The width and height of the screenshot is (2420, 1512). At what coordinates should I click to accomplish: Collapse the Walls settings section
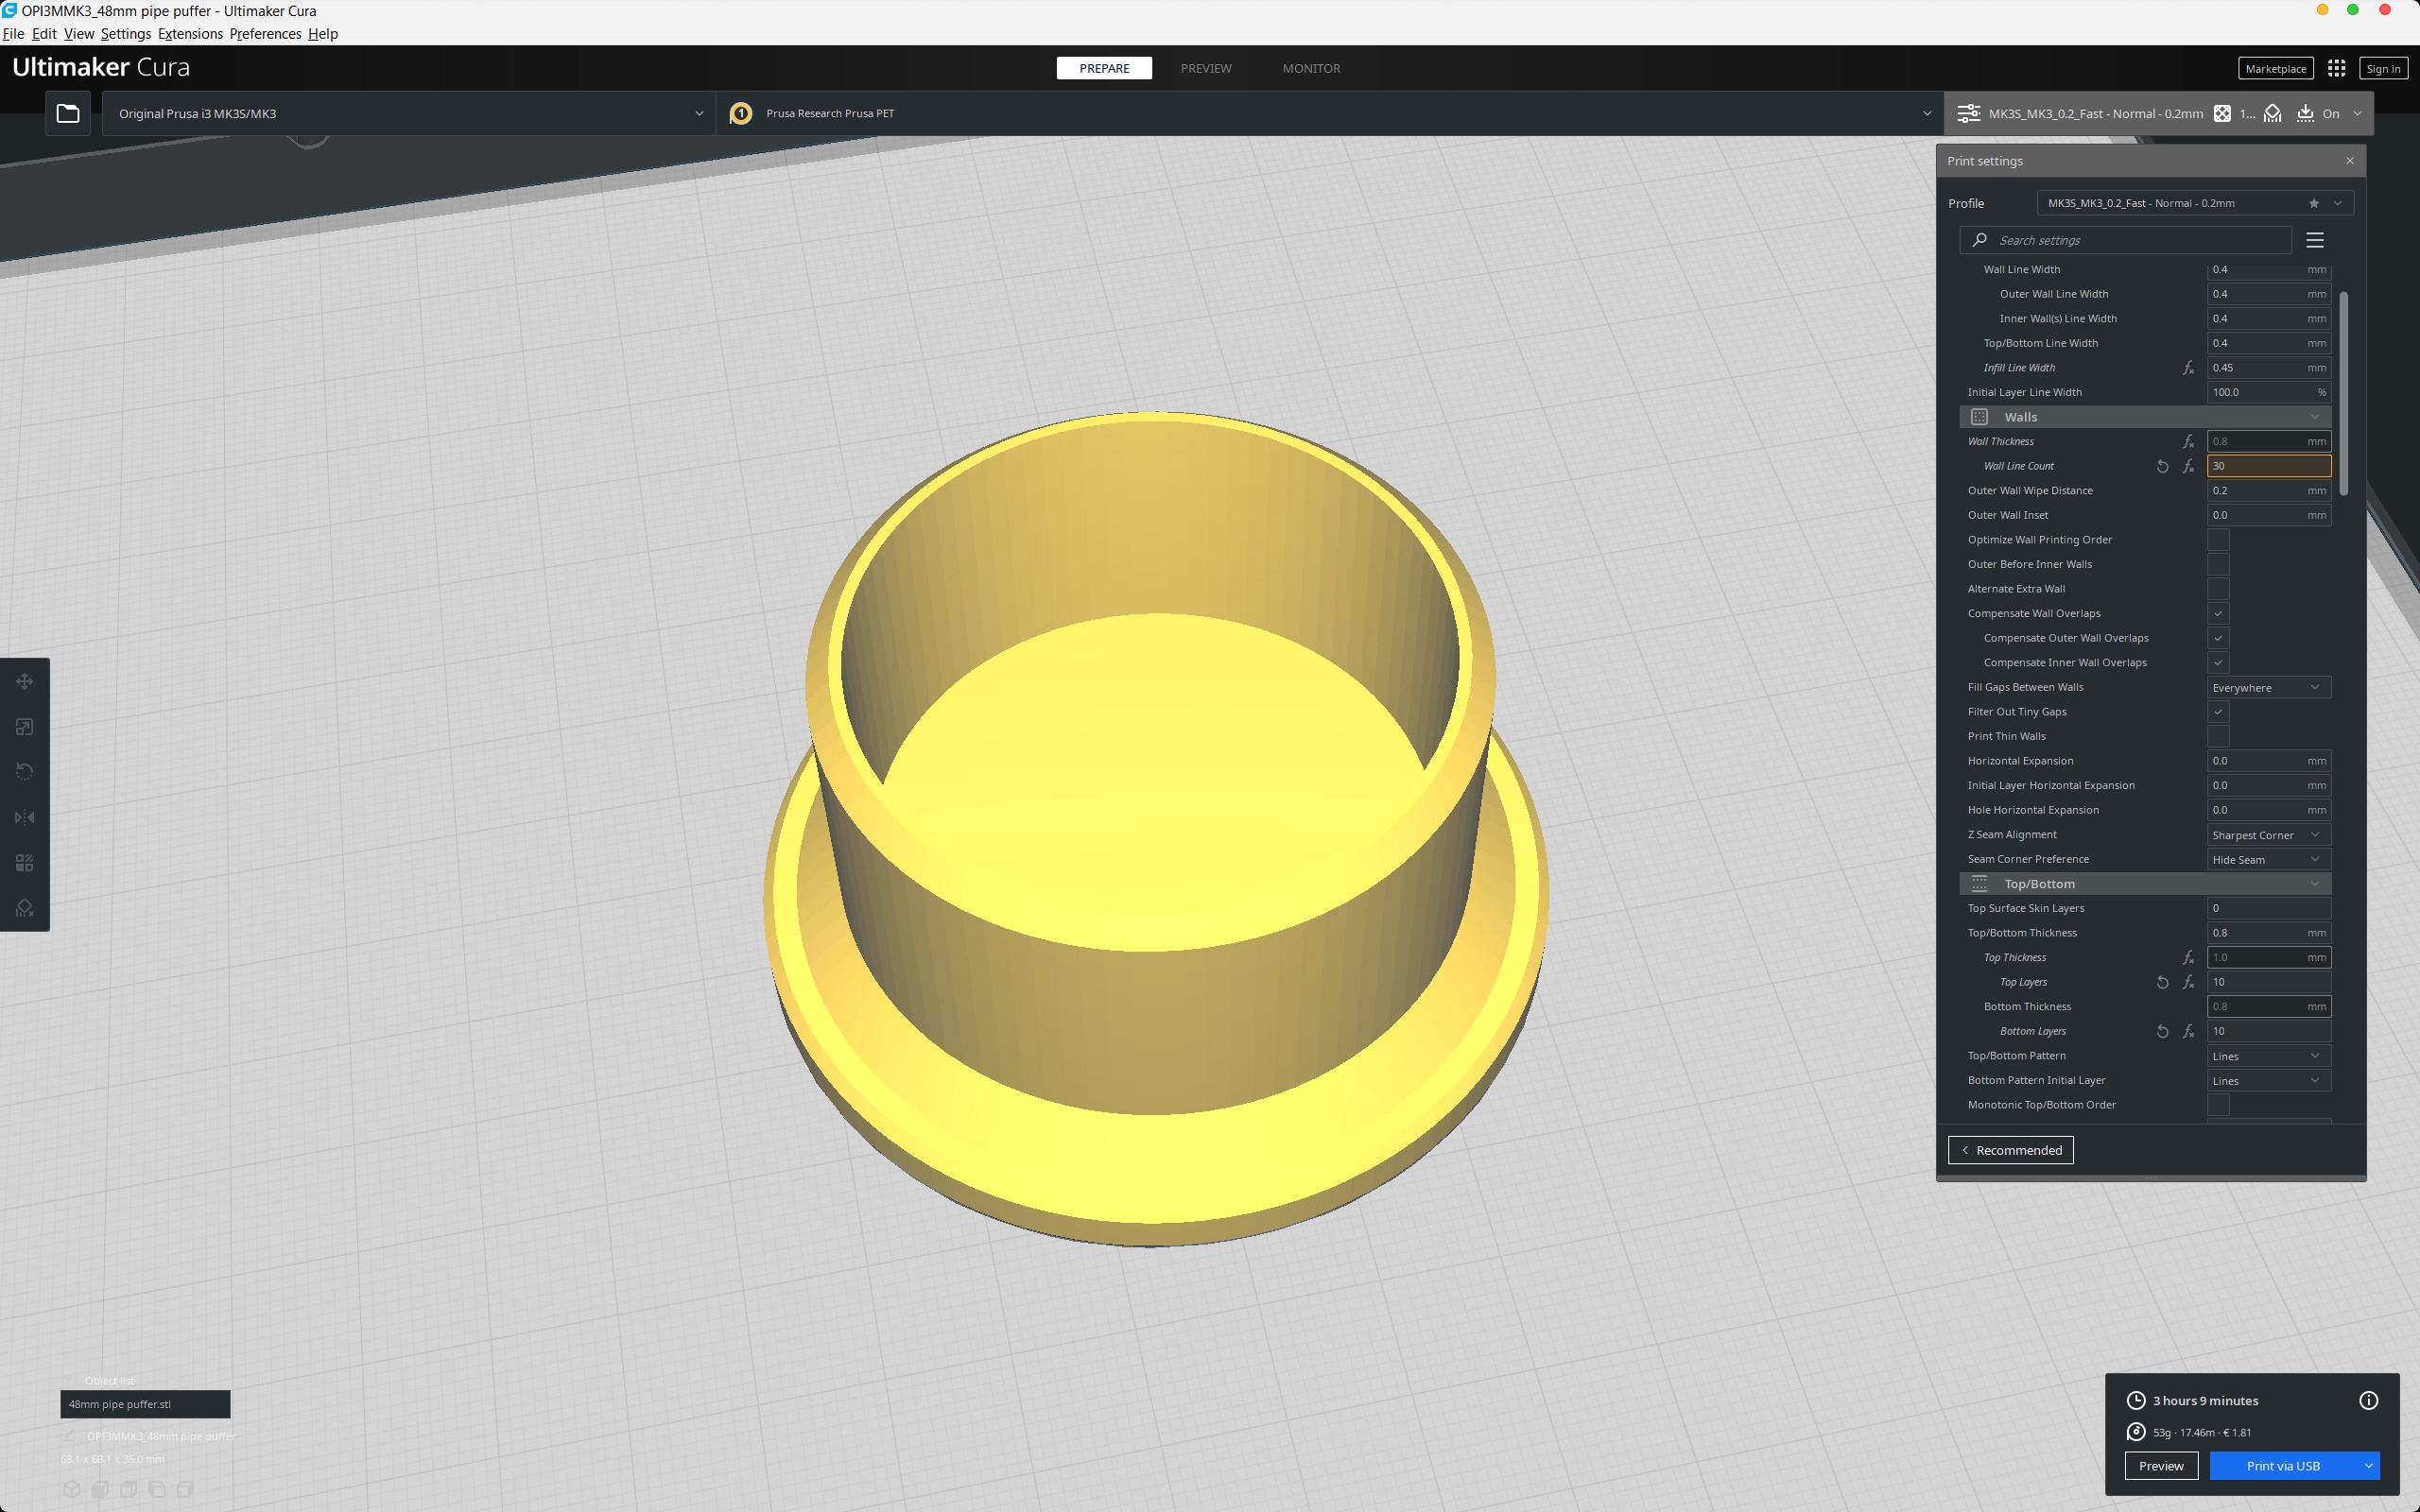tap(2145, 417)
